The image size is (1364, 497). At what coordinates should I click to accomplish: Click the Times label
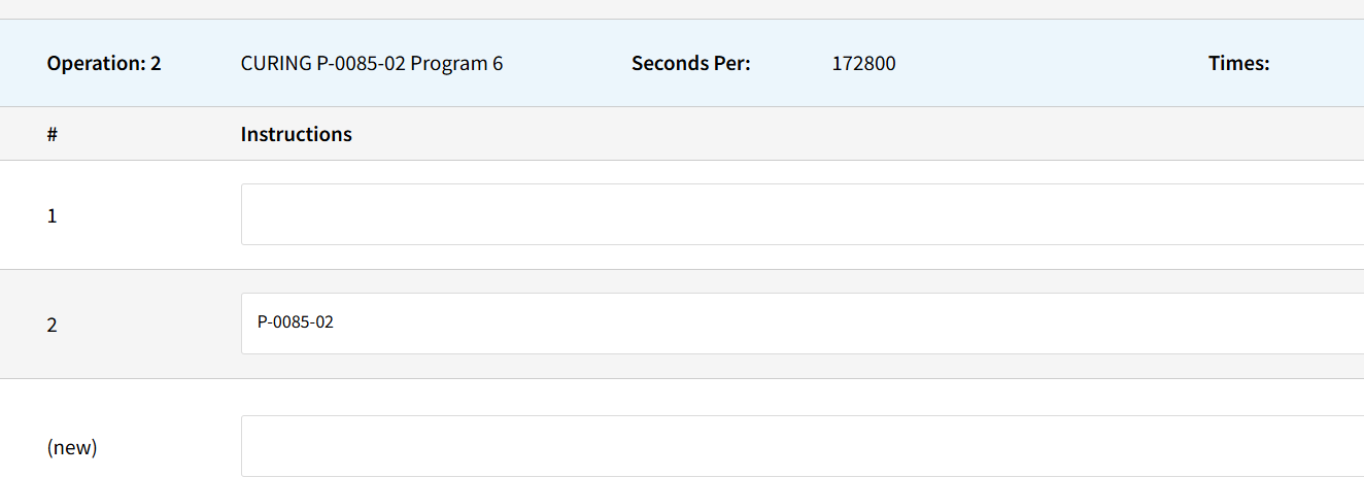tap(1239, 64)
